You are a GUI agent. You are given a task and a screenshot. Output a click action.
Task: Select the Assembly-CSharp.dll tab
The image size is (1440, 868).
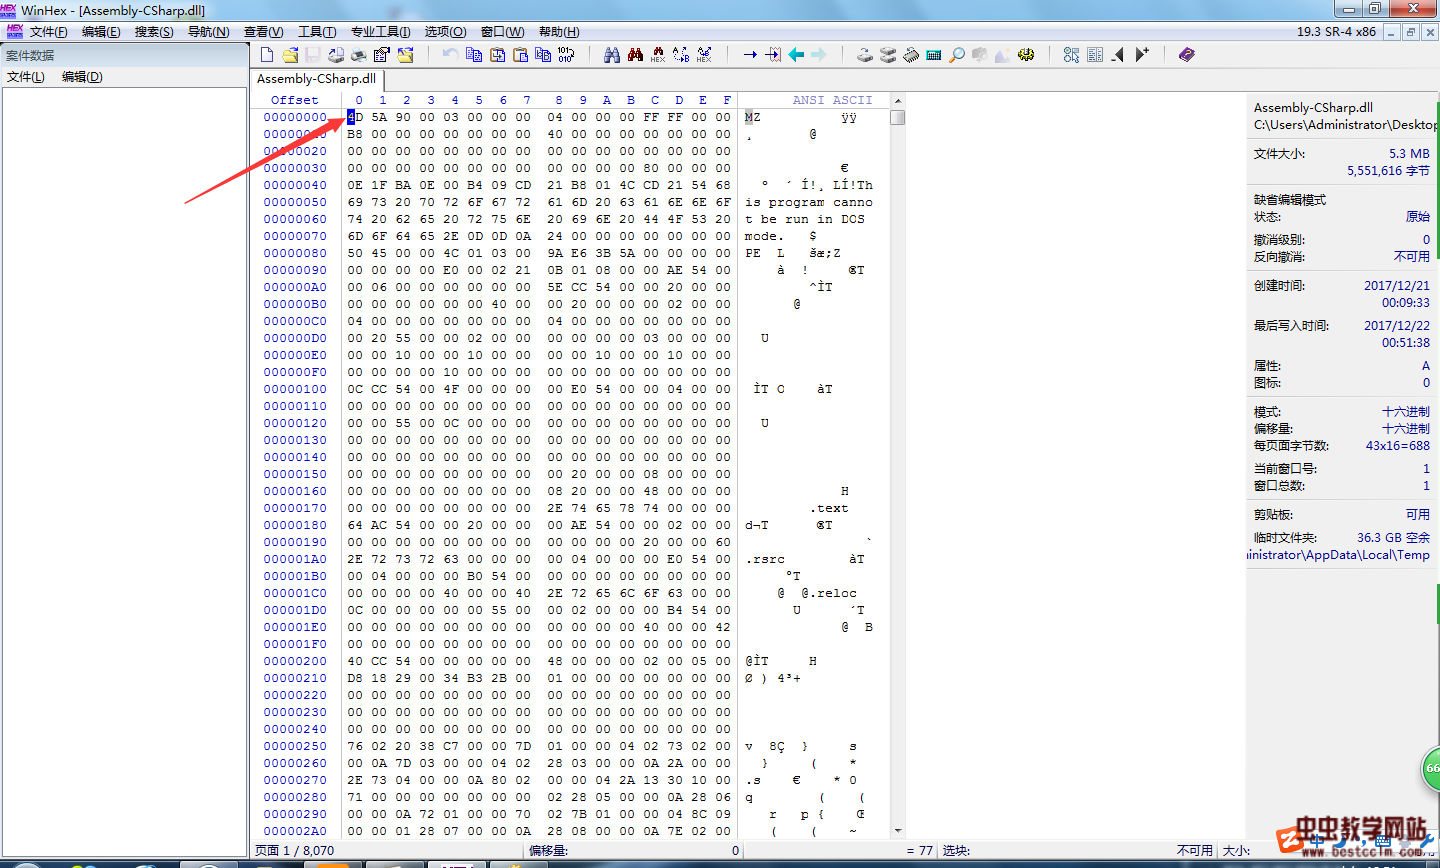point(316,79)
